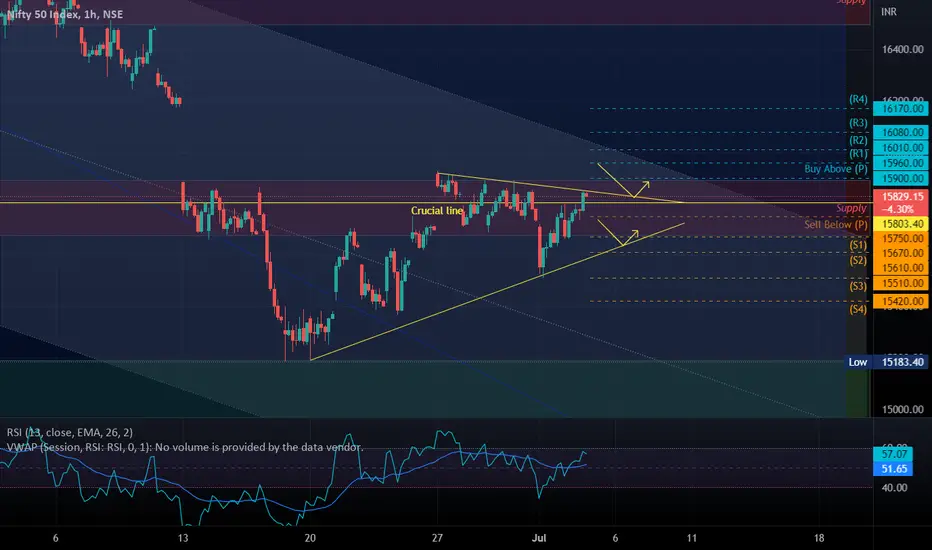
Task: Click the 15510.00 price label
Action: pyautogui.click(x=900, y=284)
